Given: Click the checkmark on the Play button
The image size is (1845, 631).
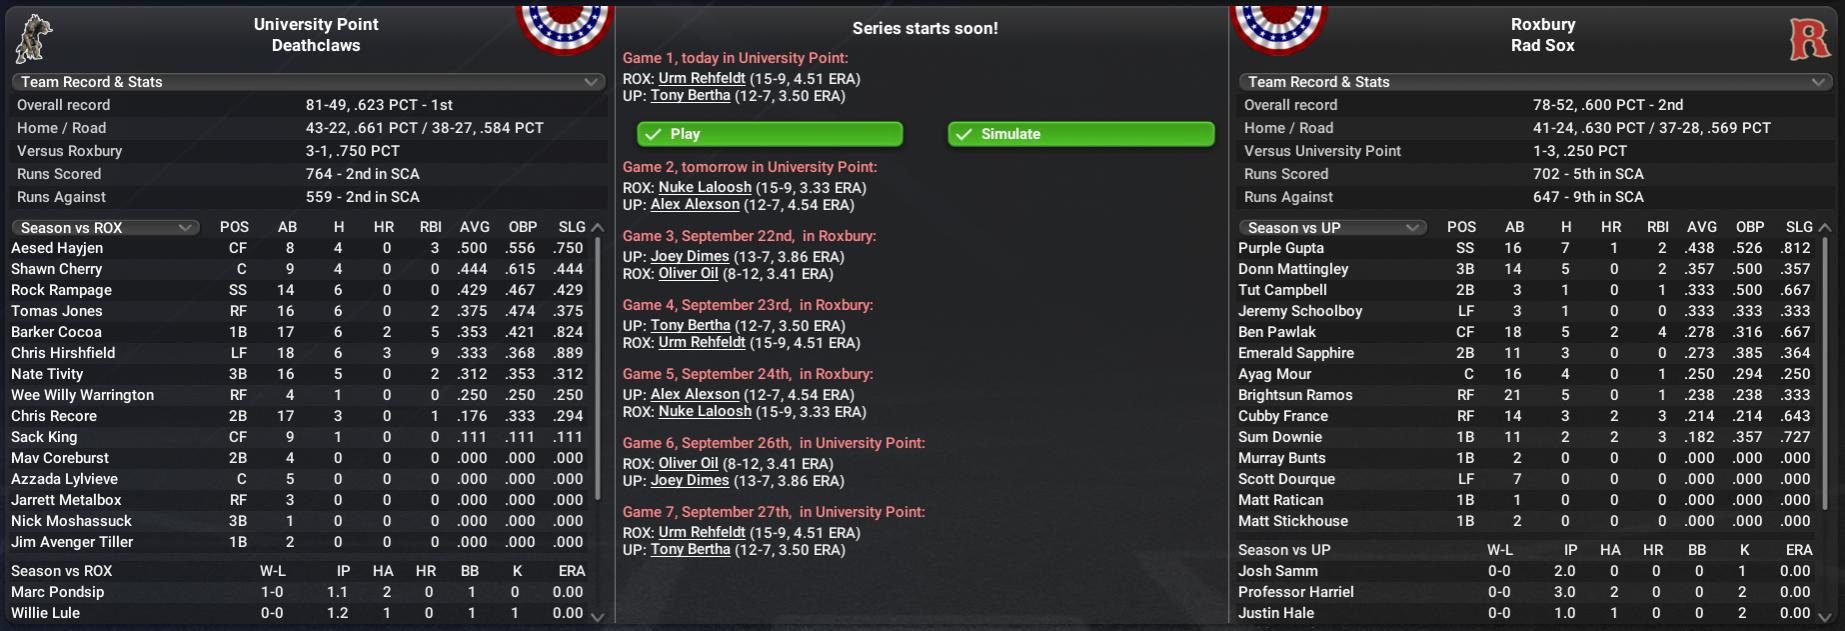Looking at the screenshot, I should coord(654,134).
